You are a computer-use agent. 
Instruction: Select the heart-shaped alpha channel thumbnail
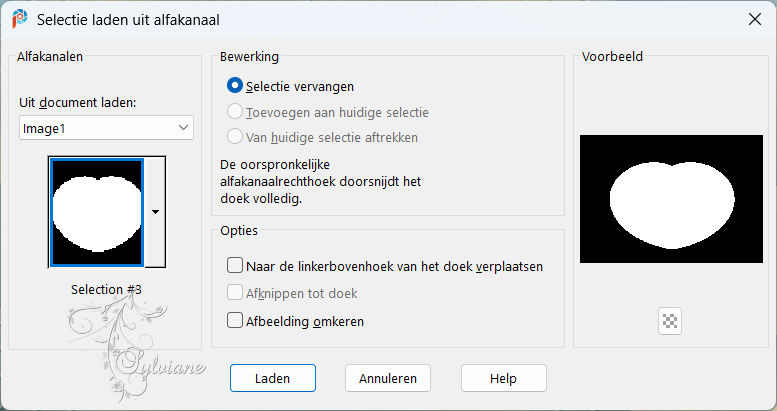(97, 212)
